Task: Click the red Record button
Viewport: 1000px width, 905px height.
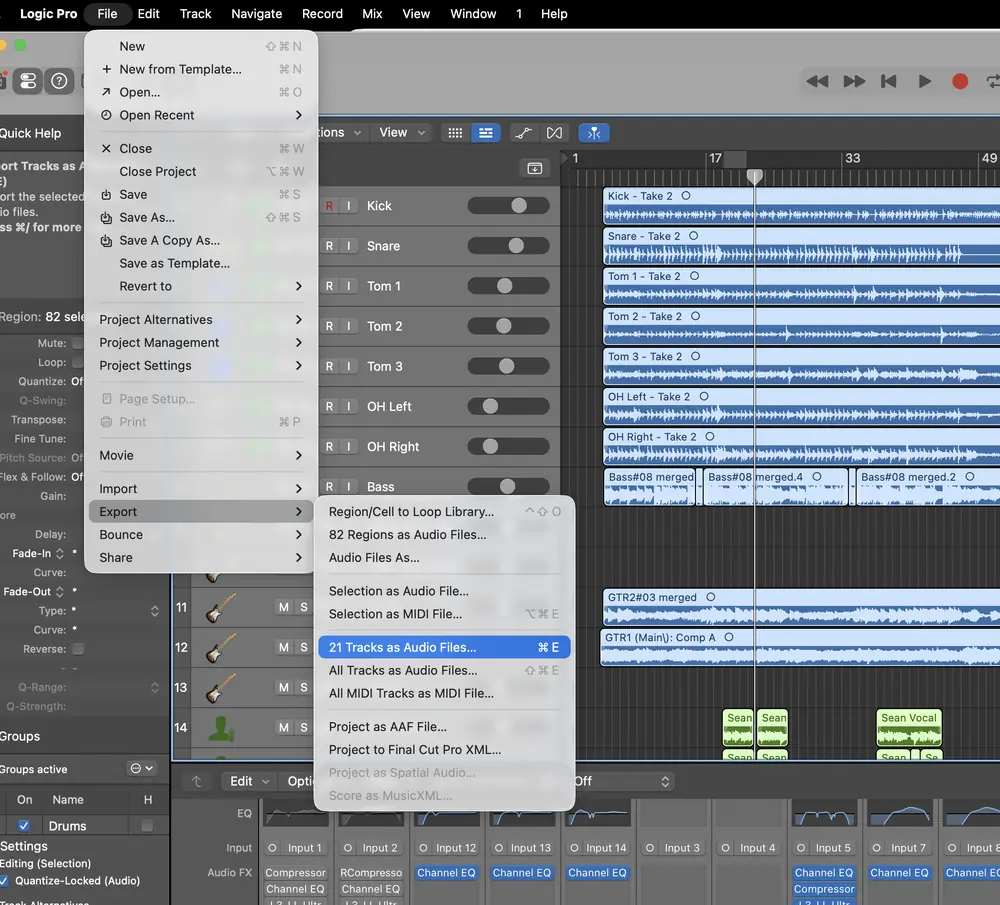Action: click(960, 81)
